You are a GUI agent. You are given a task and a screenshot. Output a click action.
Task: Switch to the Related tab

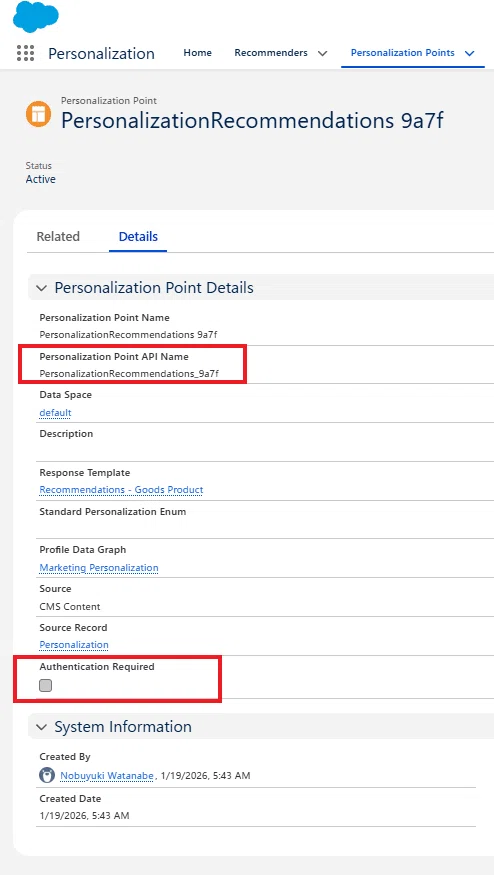tap(58, 236)
